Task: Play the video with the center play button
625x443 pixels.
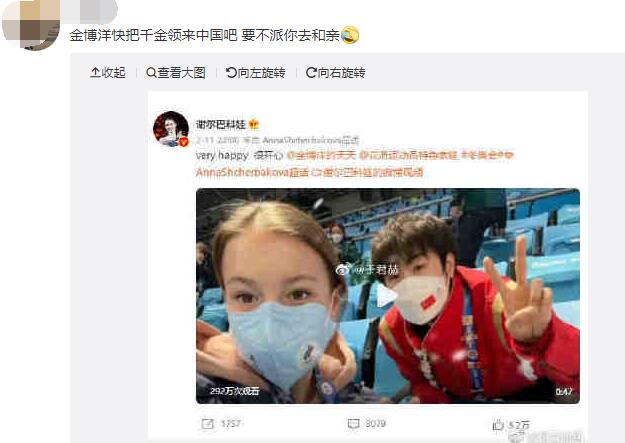Action: (x=386, y=295)
